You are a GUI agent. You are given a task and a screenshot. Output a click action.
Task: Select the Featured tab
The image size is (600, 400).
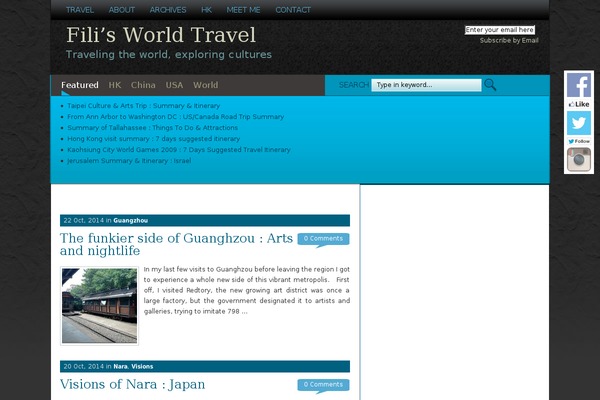coord(80,85)
